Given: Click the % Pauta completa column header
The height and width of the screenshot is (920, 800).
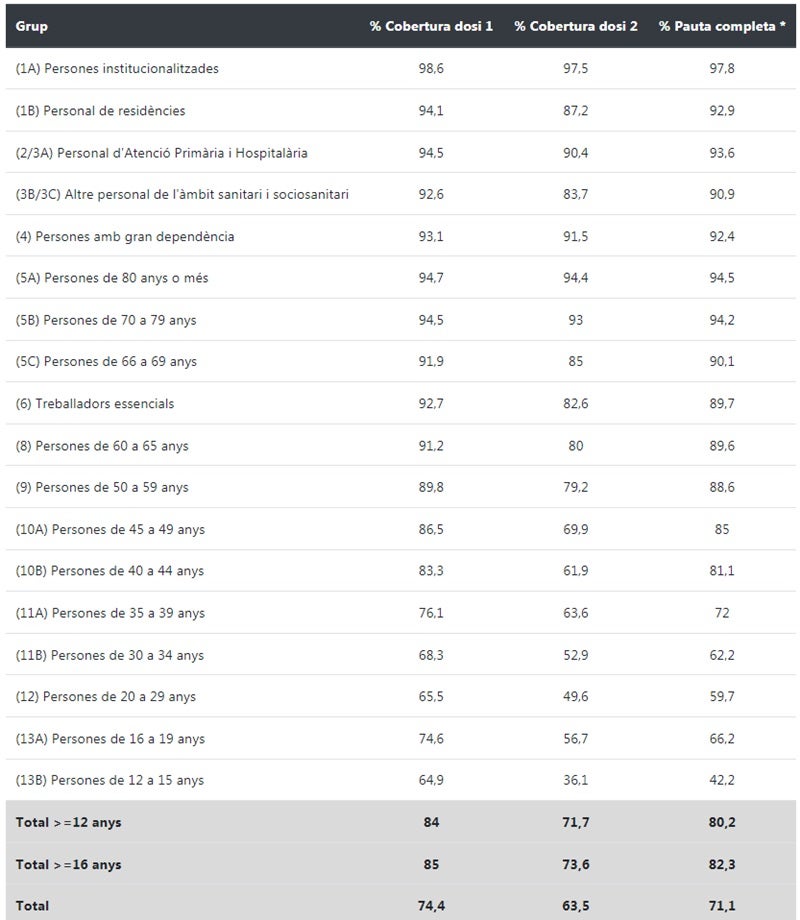Looking at the screenshot, I should [722, 26].
